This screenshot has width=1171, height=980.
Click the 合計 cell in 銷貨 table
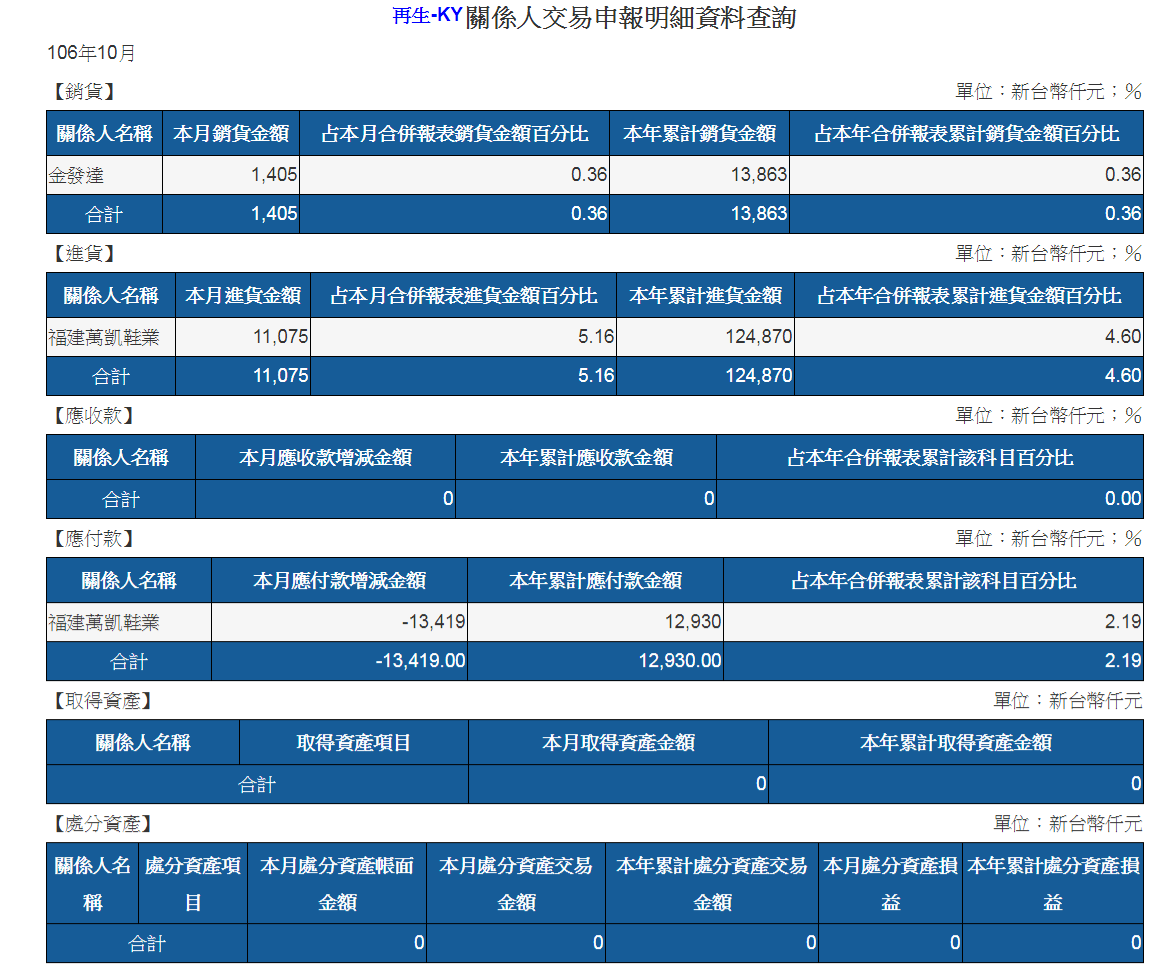pos(105,215)
